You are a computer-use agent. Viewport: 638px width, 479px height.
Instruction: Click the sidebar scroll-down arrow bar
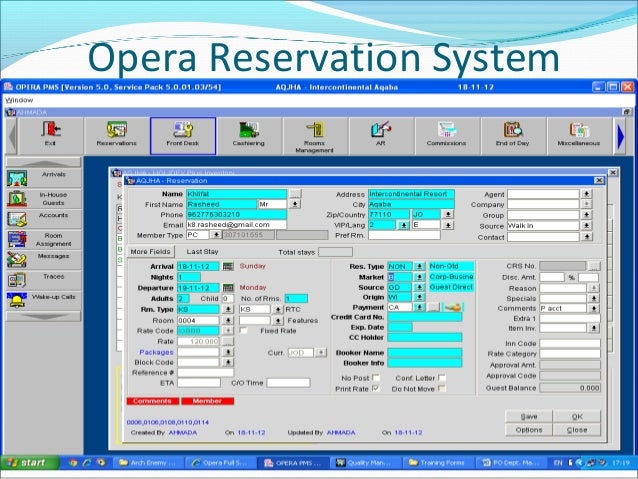(44, 316)
